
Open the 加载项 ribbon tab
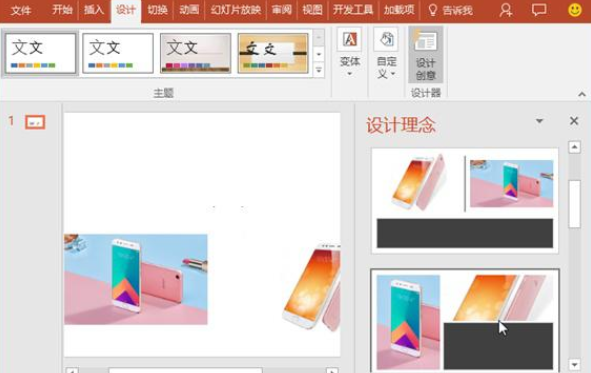pyautogui.click(x=399, y=10)
